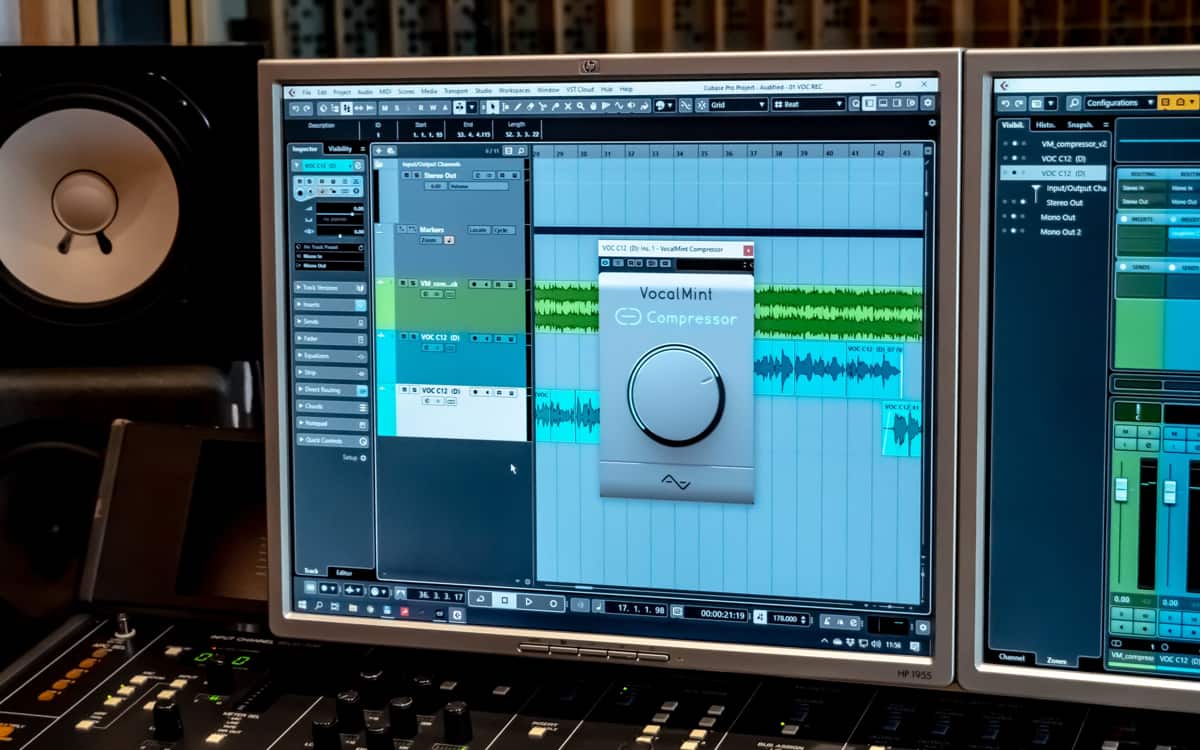Screen dimensions: 1200x750
Task: Click the Undo icon in MixConsole window
Action: [1006, 103]
